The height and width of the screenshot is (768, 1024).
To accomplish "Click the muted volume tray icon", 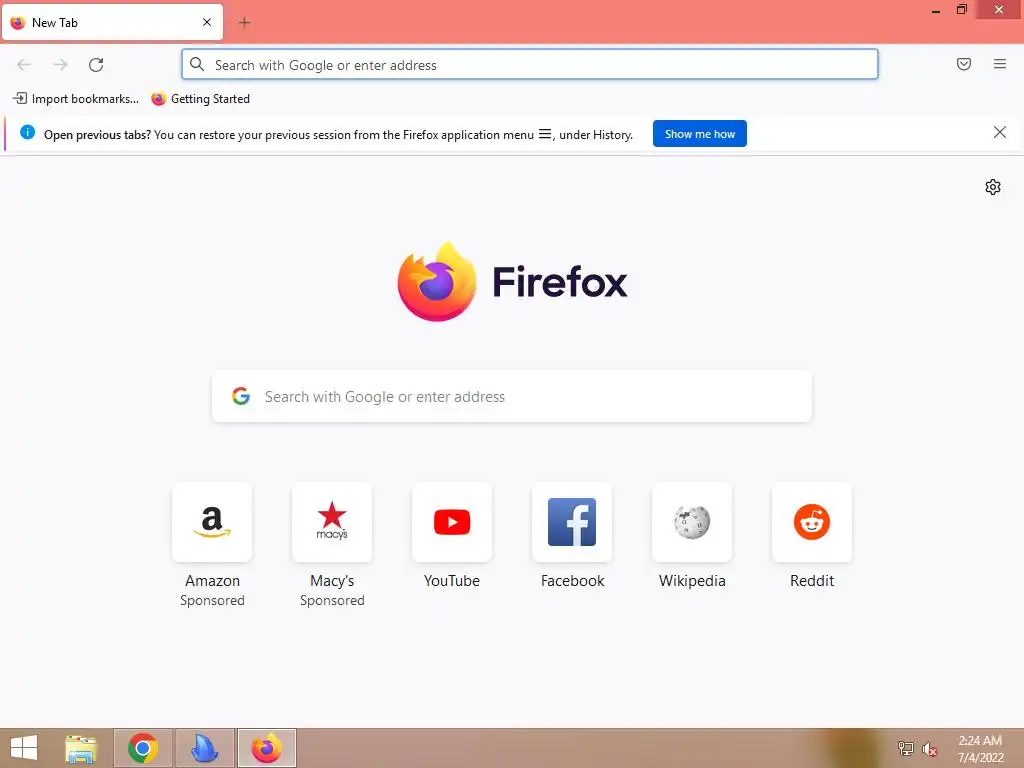I will click(x=929, y=749).
